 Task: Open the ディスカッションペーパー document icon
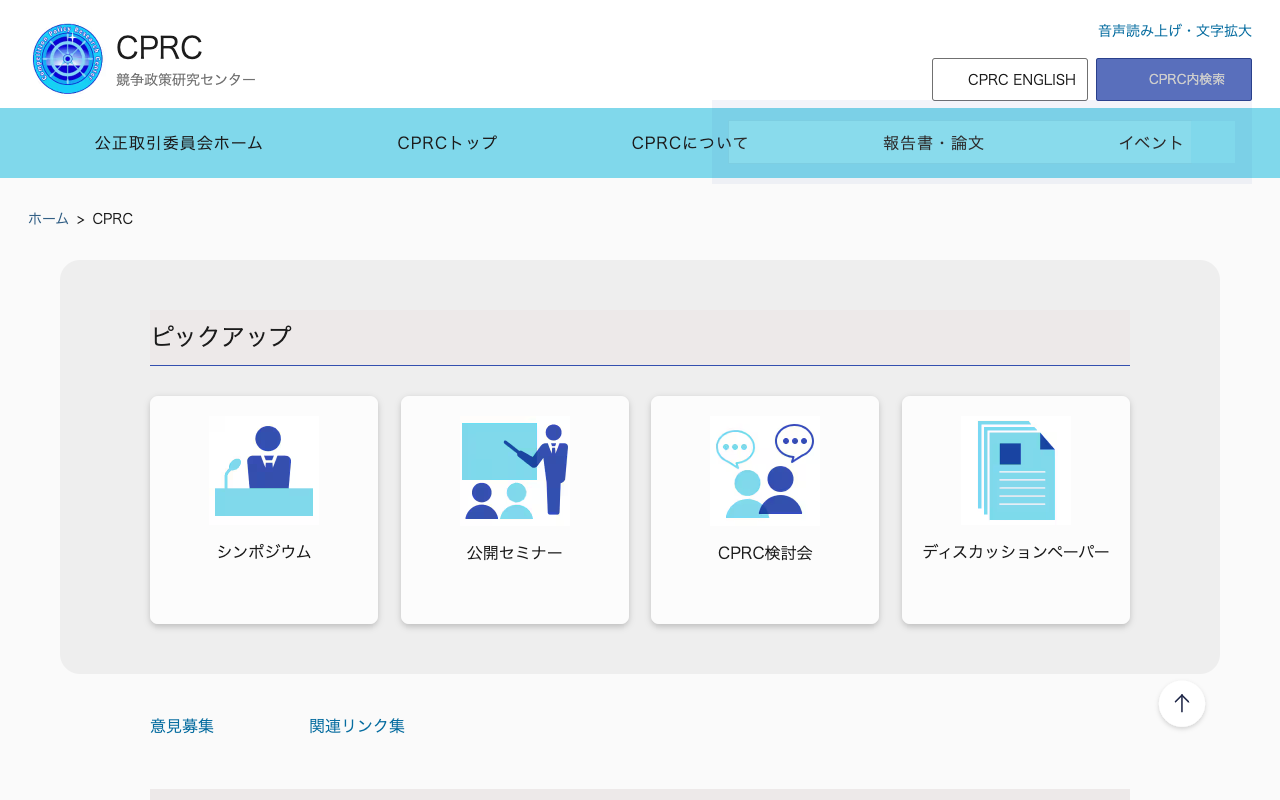[x=1016, y=471]
